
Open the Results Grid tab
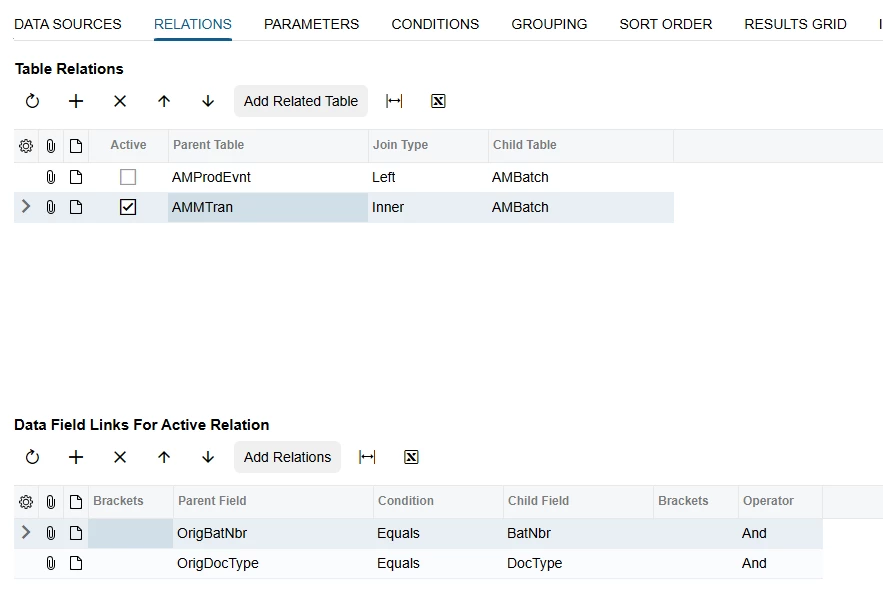(795, 24)
